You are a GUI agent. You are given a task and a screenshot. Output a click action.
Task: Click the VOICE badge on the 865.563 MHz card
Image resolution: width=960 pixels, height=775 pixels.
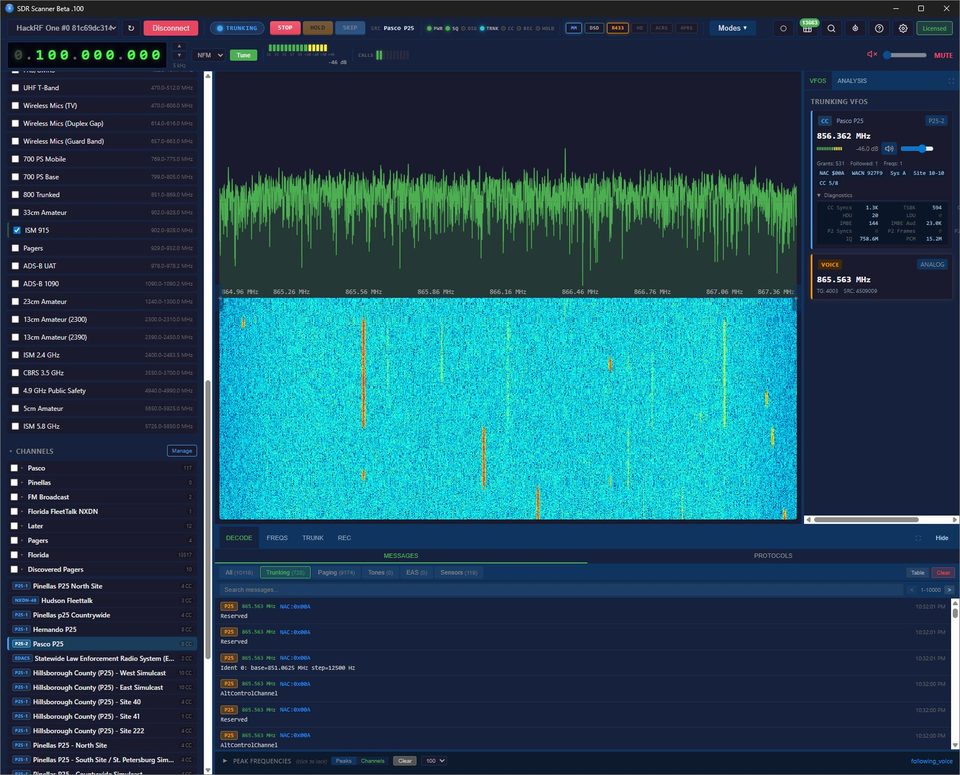[830, 264]
